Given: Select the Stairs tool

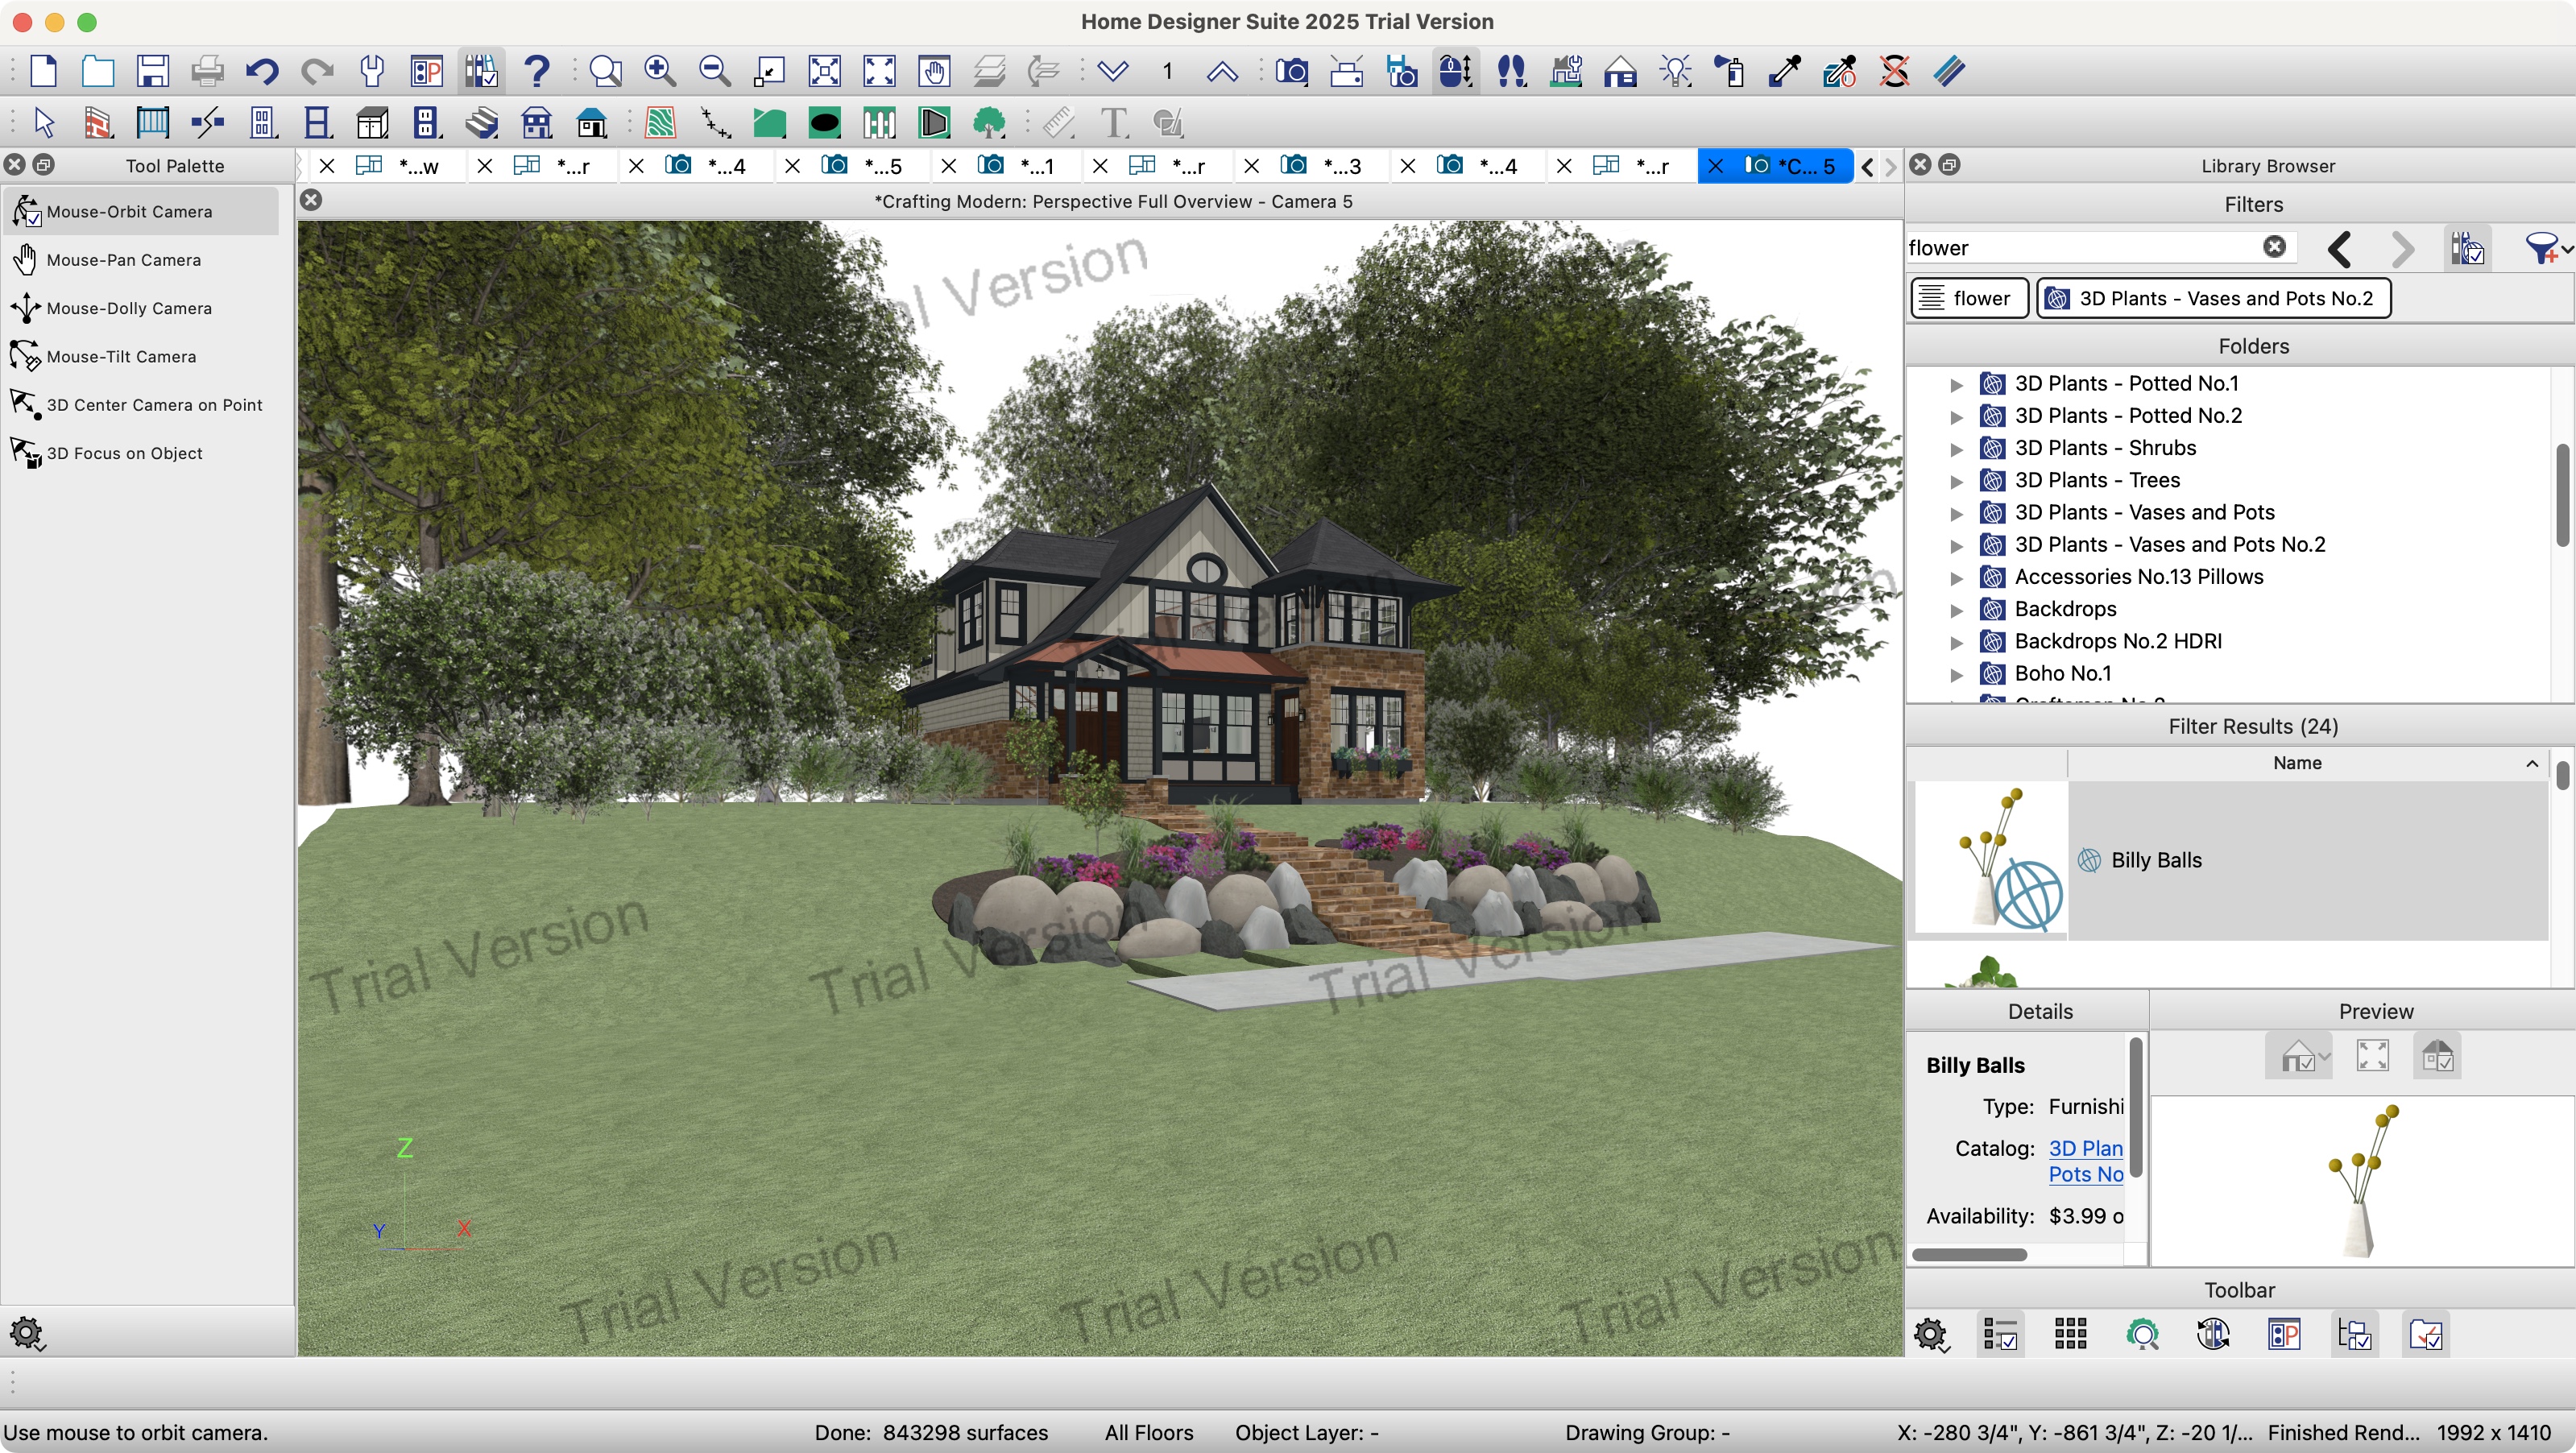Looking at the screenshot, I should 480,122.
